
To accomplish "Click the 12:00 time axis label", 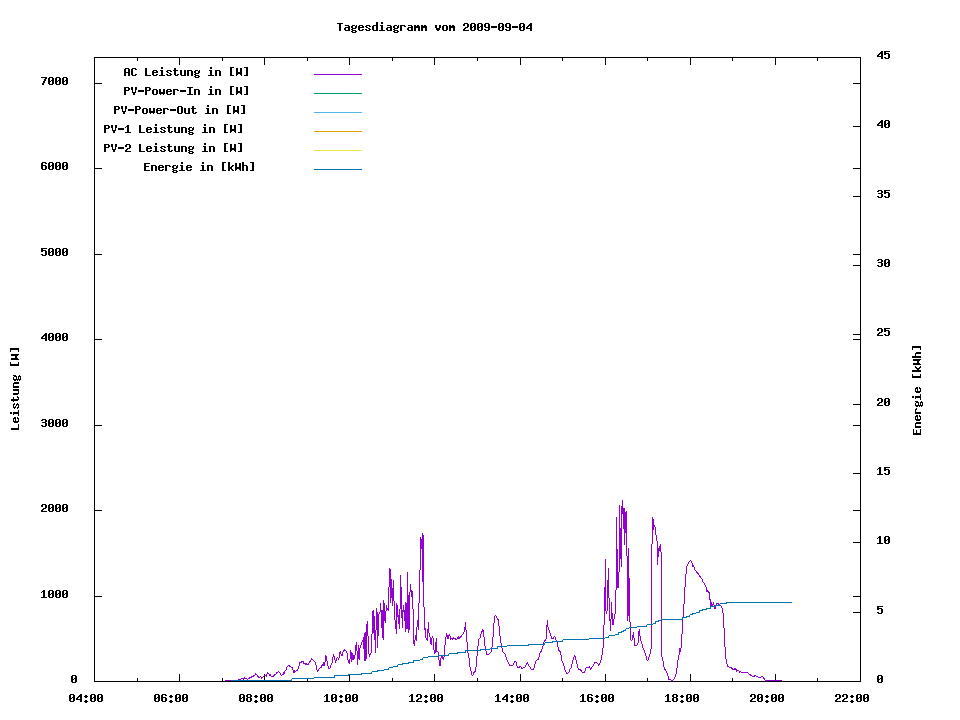I will (426, 698).
